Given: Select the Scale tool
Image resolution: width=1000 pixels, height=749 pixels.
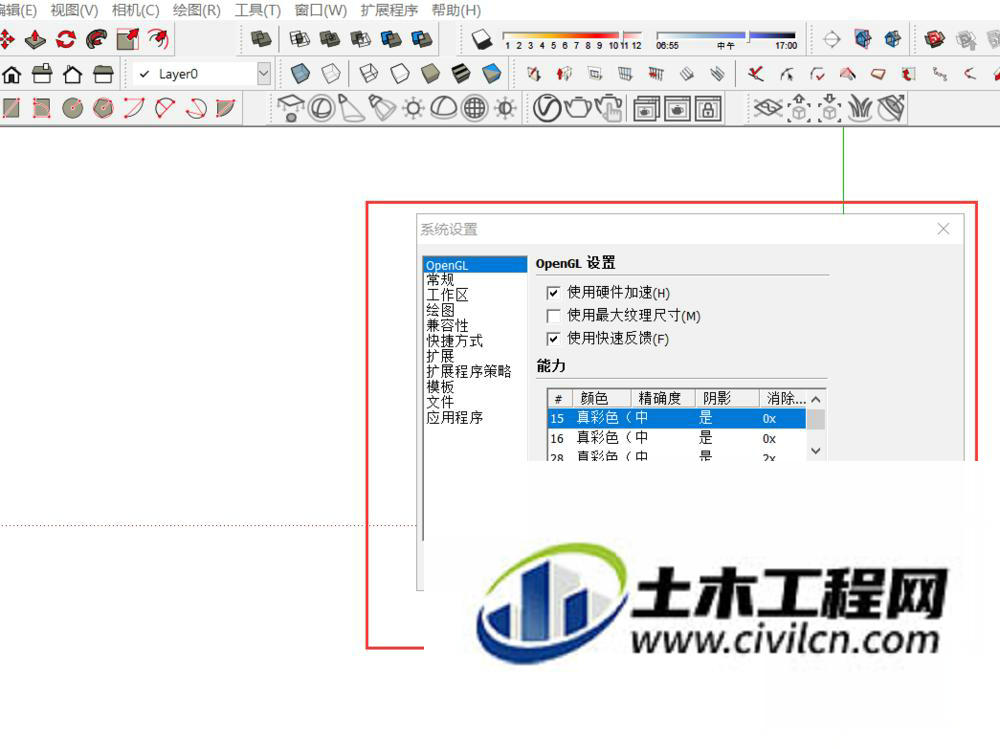Looking at the screenshot, I should point(128,40).
